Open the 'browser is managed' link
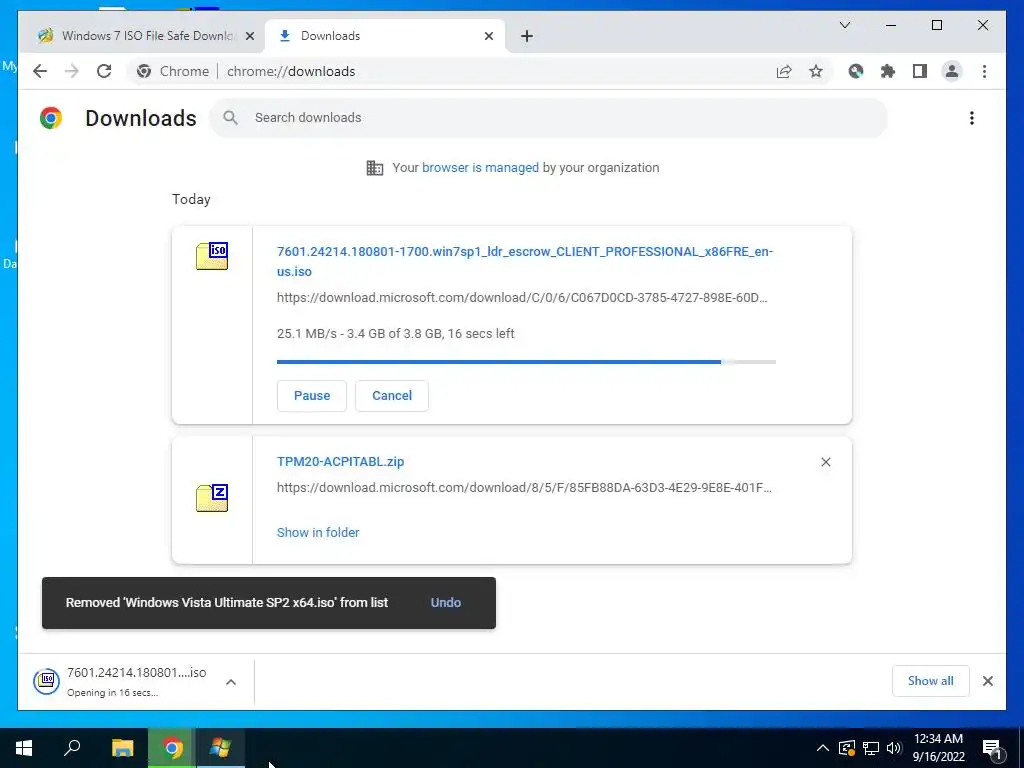Viewport: 1024px width, 768px height. (480, 168)
